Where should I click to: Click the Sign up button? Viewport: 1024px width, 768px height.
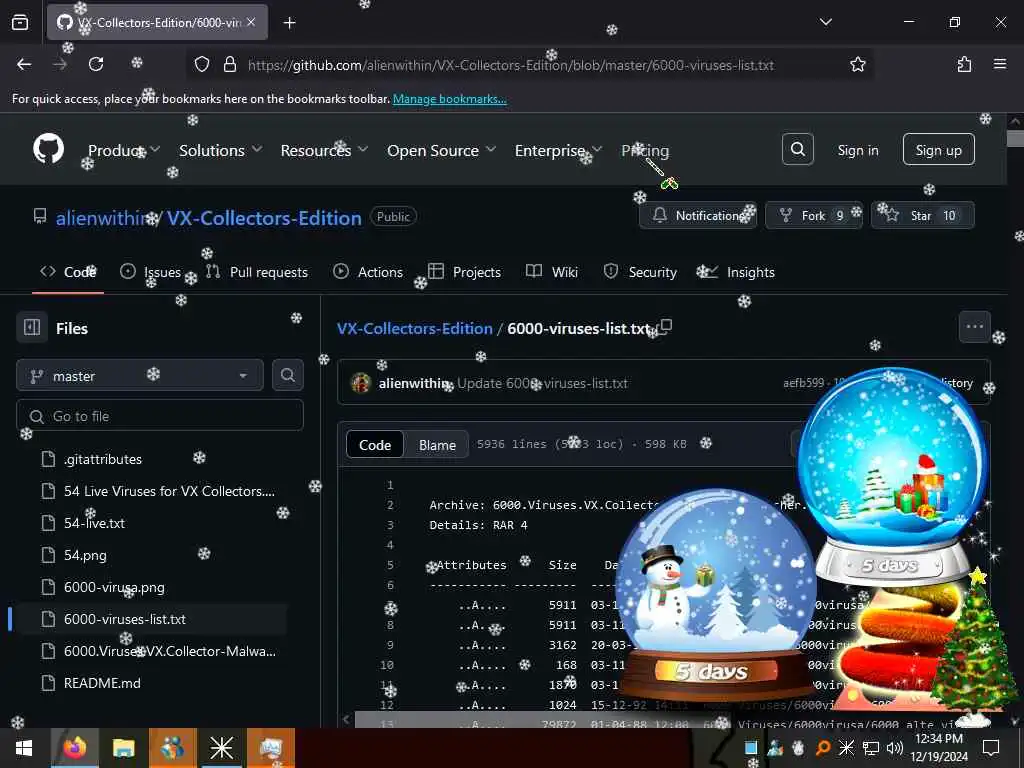point(938,150)
